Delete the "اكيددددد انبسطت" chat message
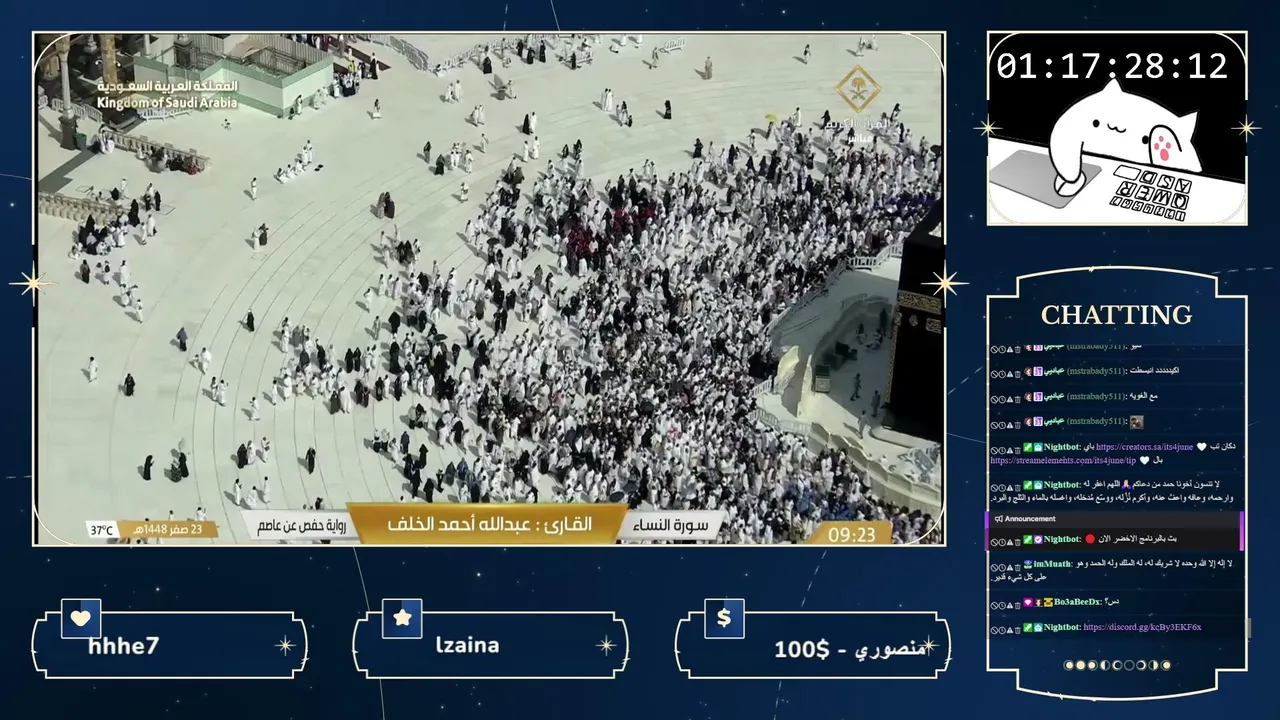The height and width of the screenshot is (720, 1280). click(1017, 372)
